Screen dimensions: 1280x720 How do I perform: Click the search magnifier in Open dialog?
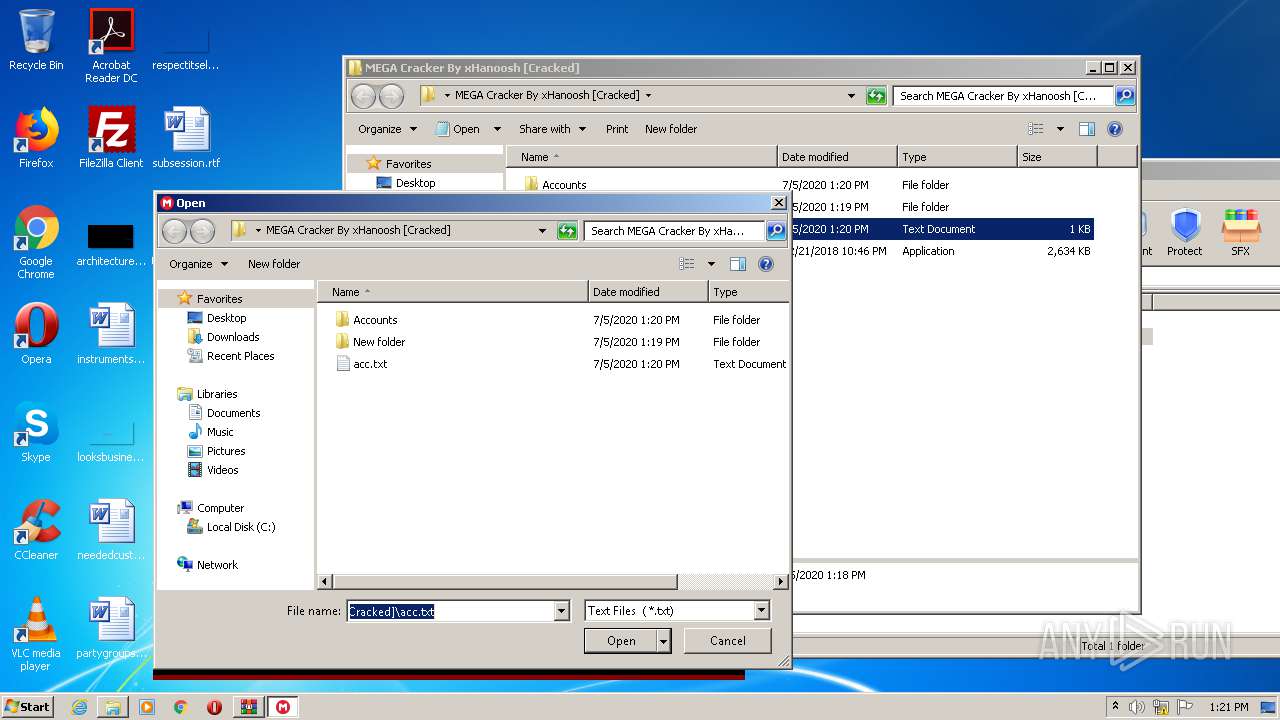click(776, 231)
